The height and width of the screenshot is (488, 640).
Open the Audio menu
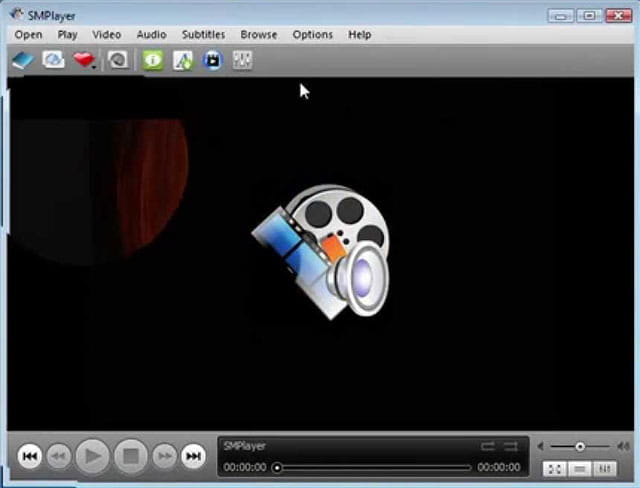(151, 34)
